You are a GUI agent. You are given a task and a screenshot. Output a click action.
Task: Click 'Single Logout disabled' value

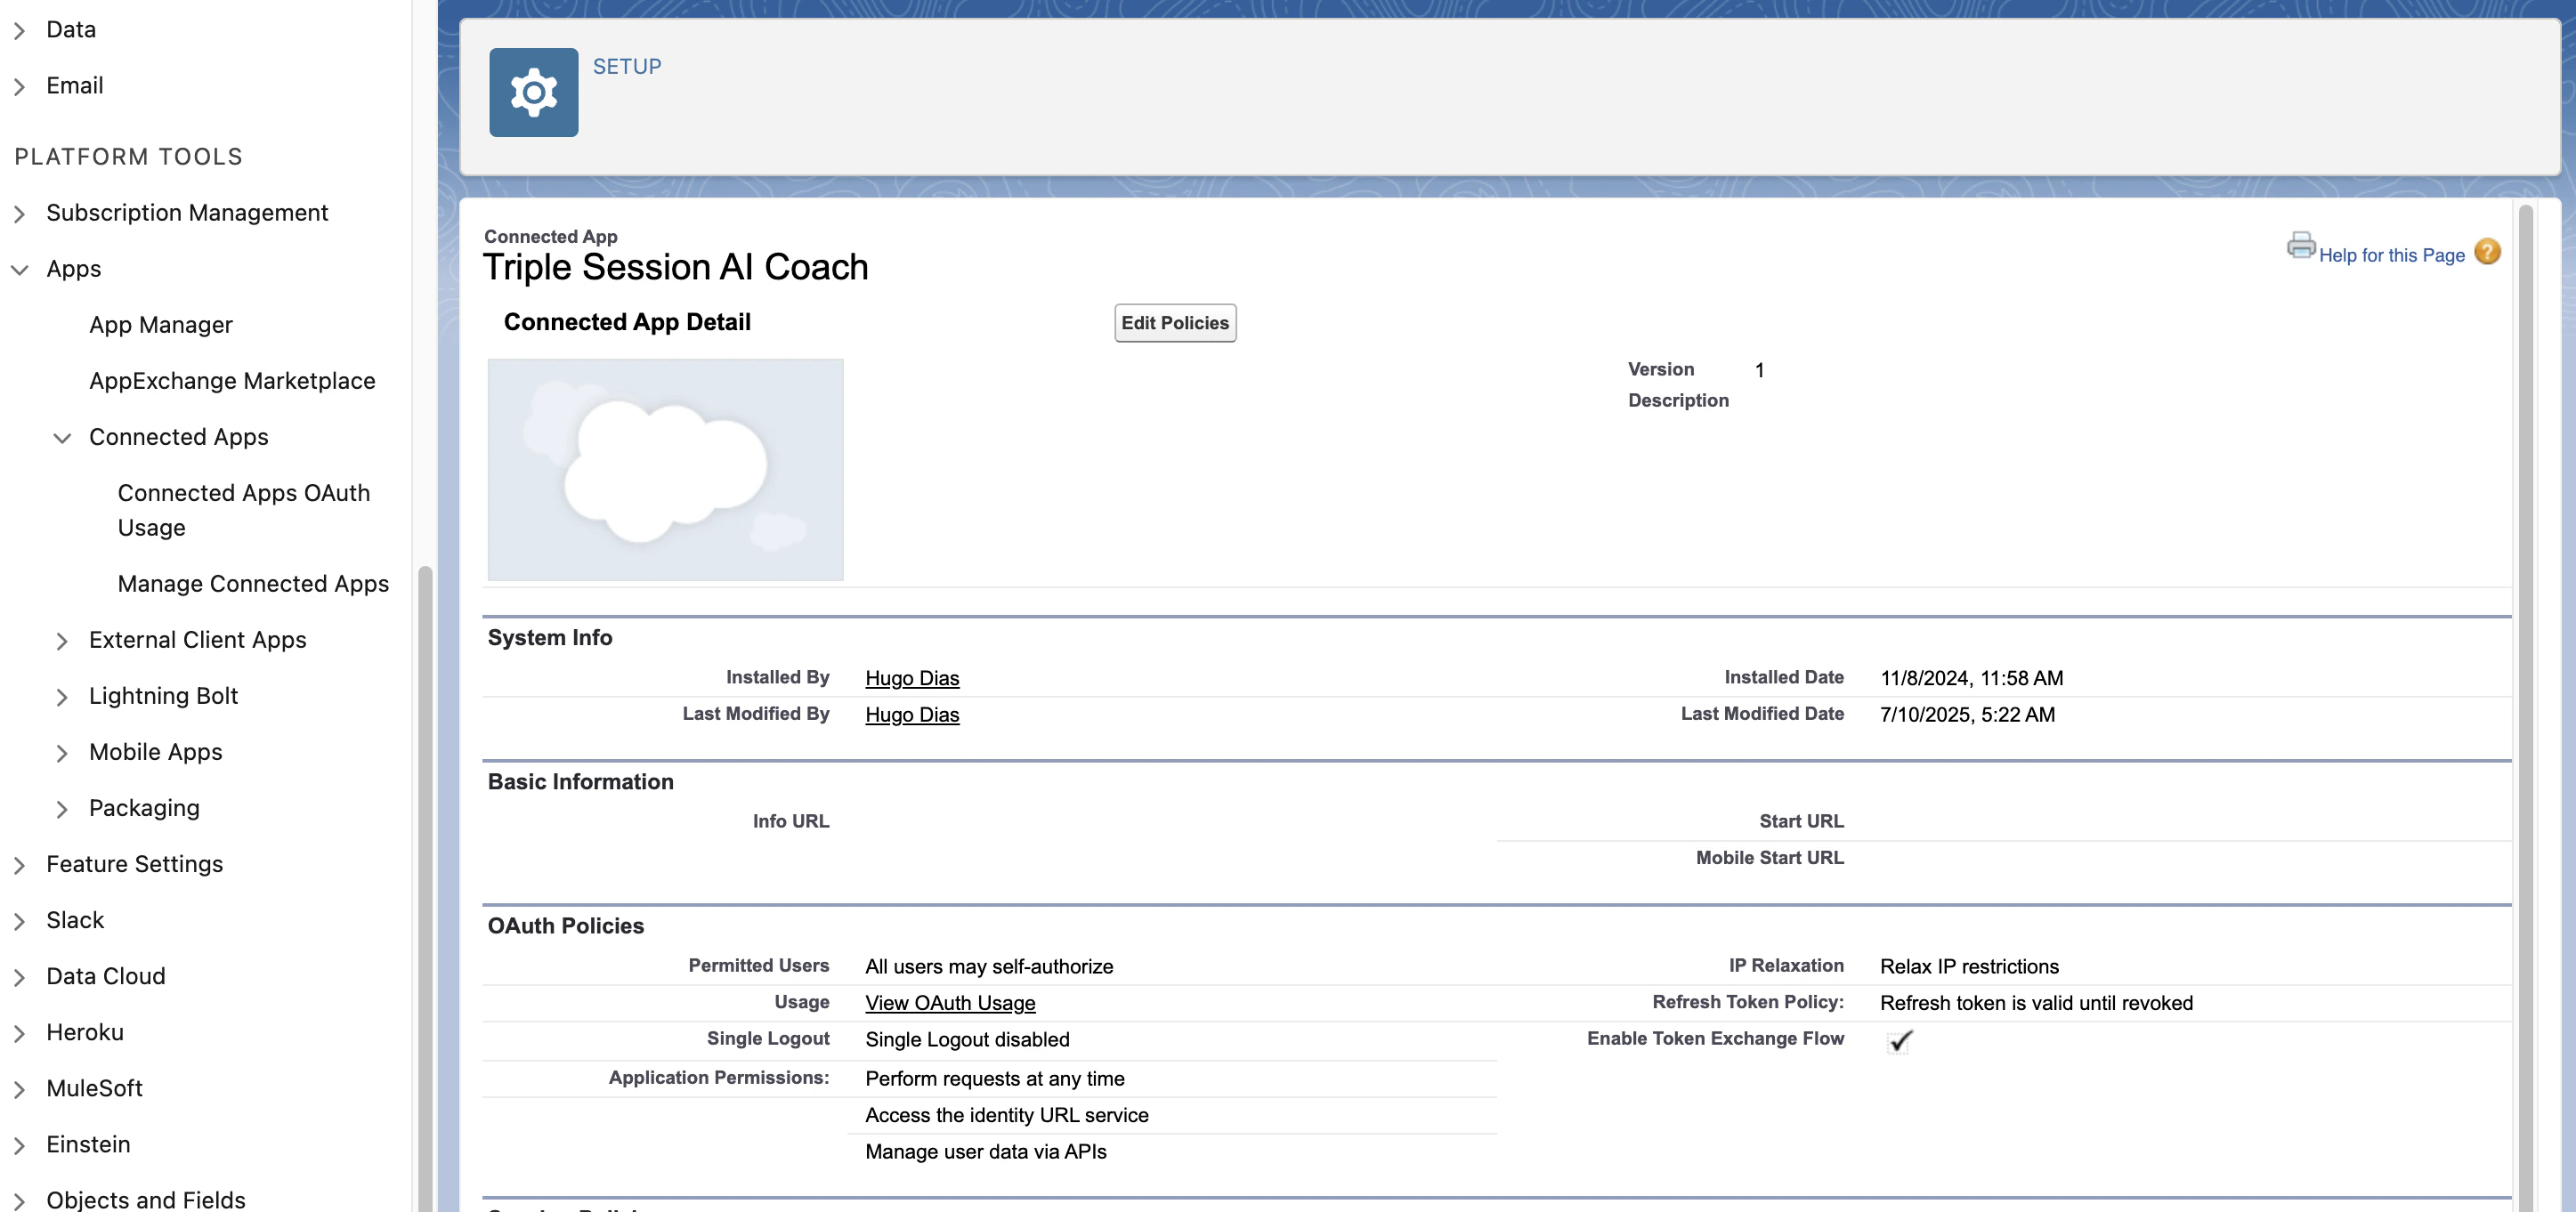[967, 1039]
